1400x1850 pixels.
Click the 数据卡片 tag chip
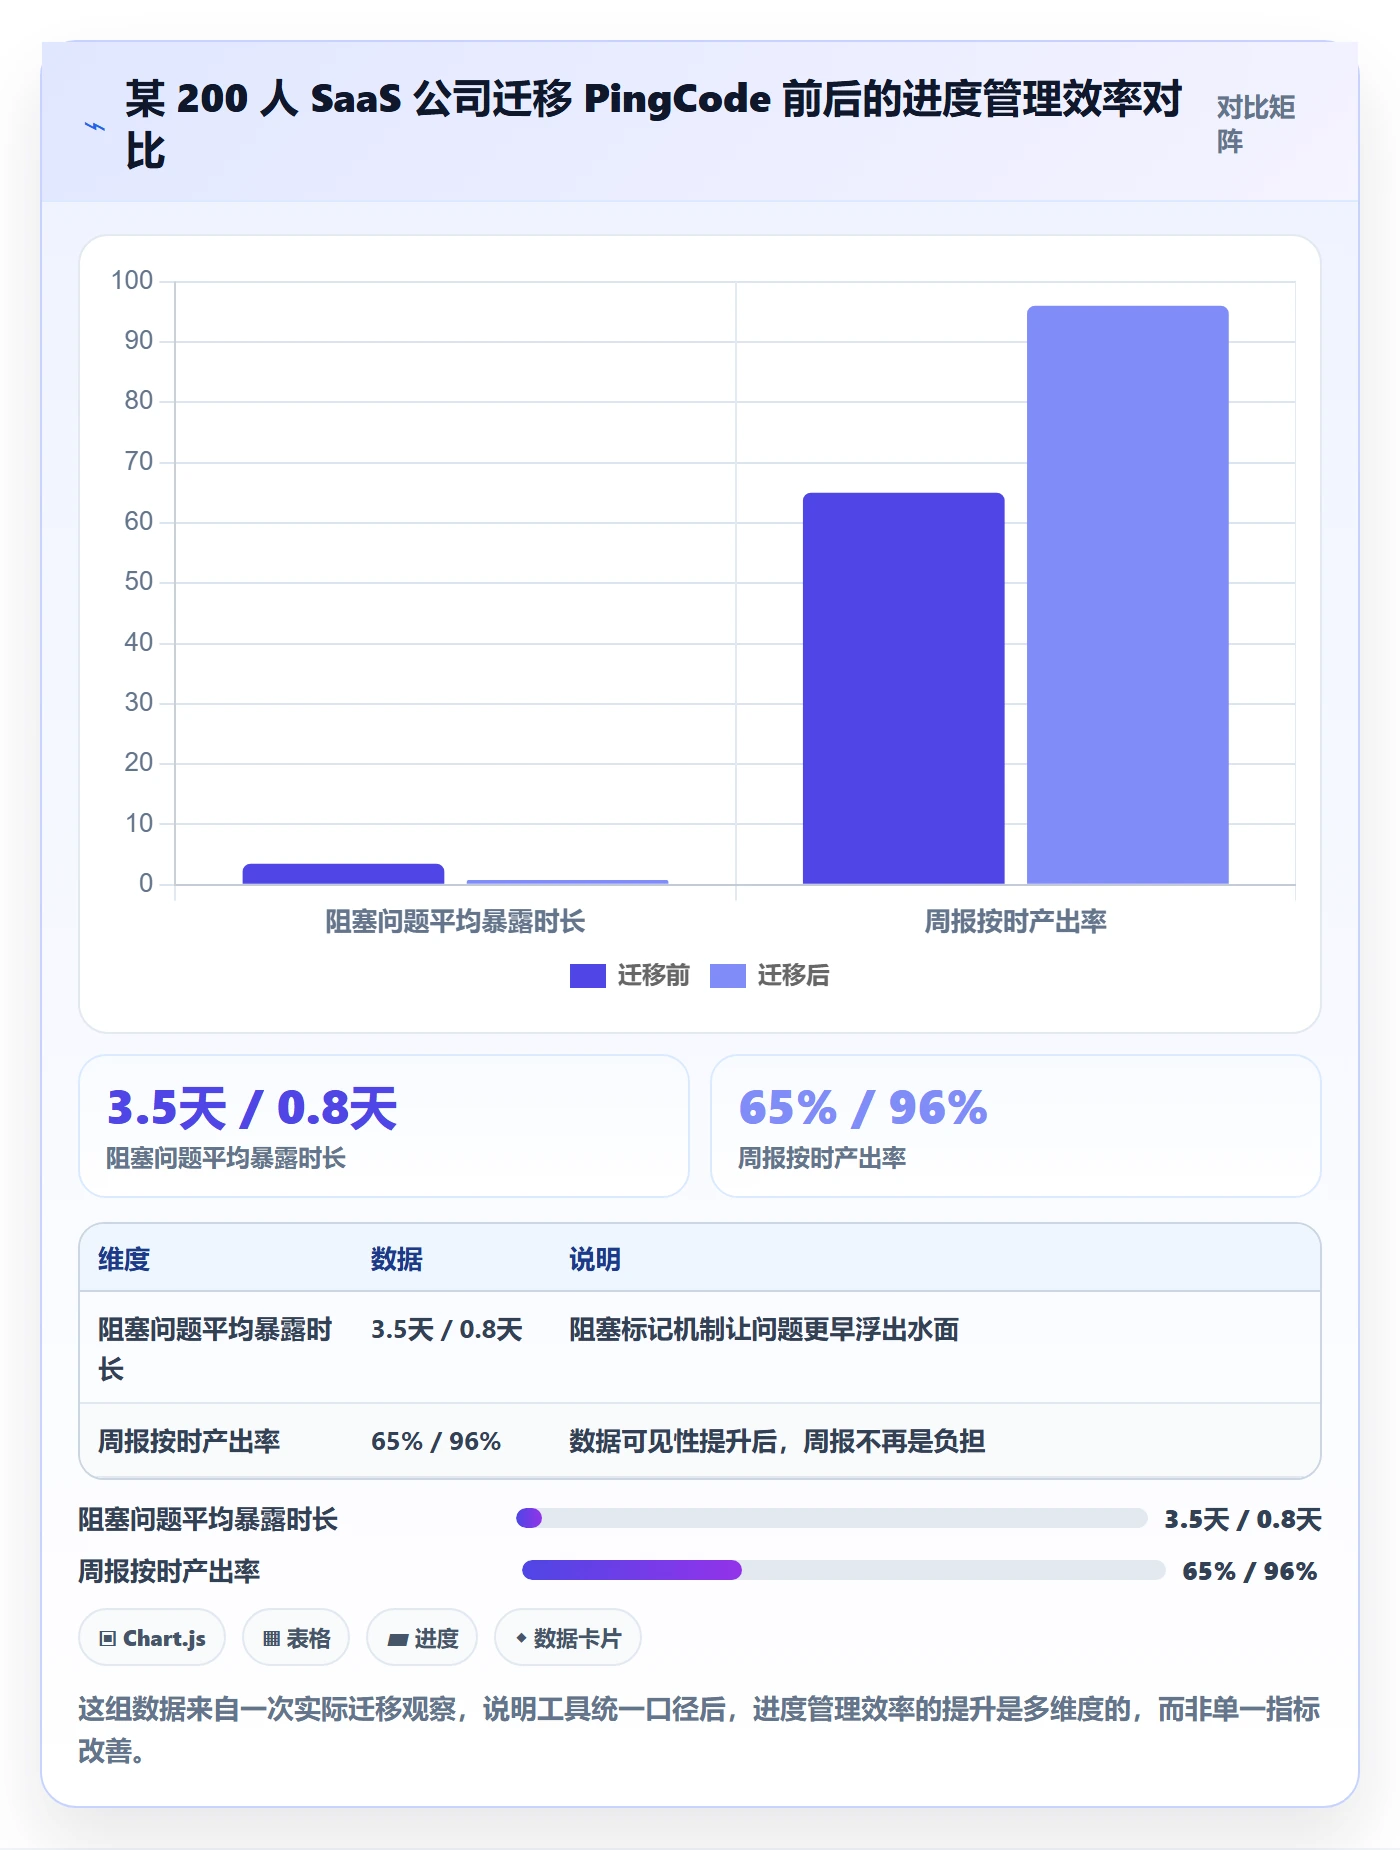(x=568, y=1638)
